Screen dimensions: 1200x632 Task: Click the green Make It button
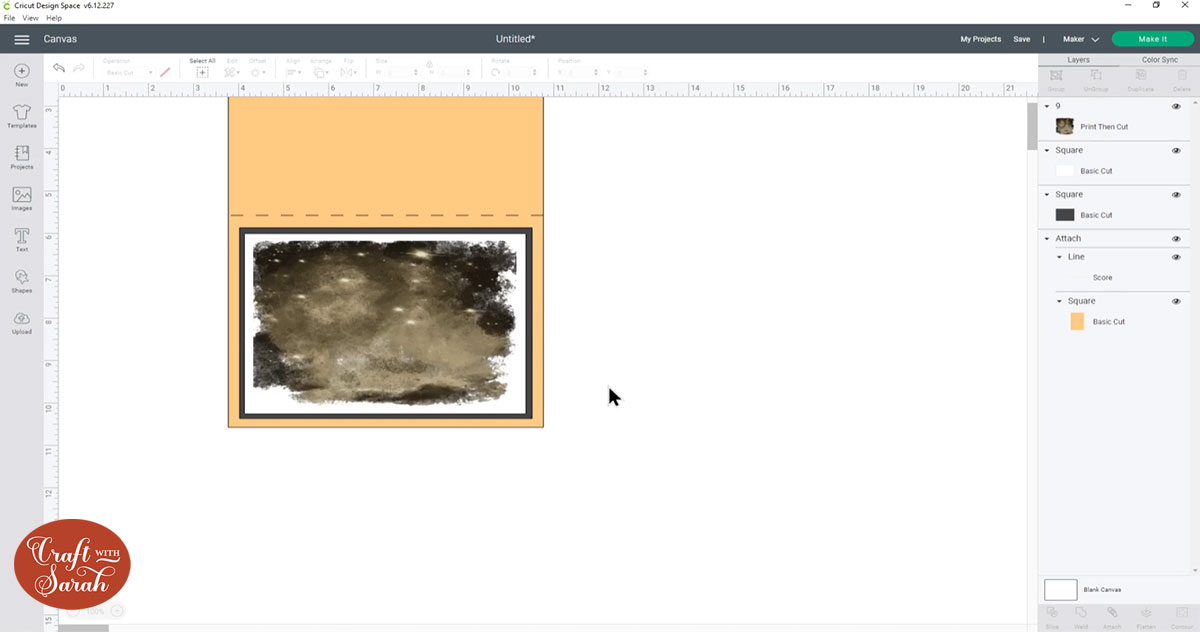[1152, 38]
